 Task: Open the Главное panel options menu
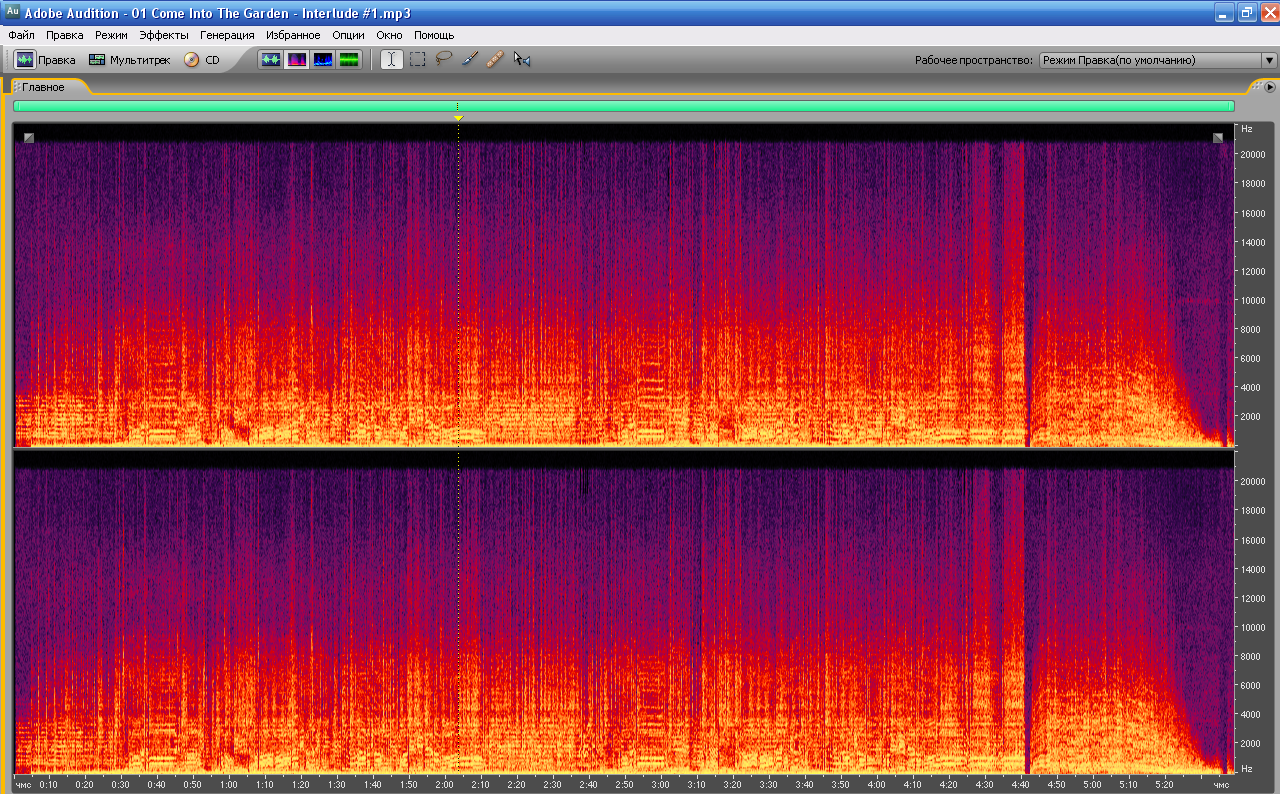(1270, 87)
